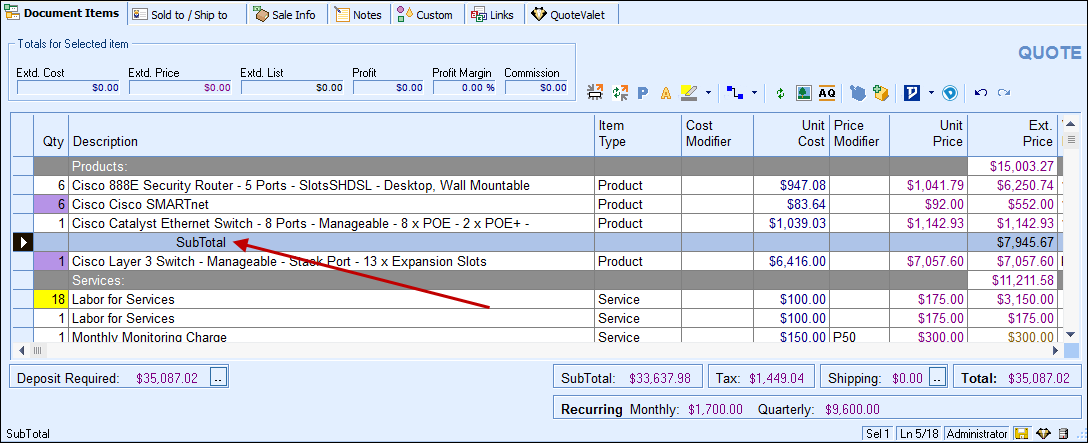The height and width of the screenshot is (443, 1088).
Task: Click the orange A font toolbar icon
Action: (665, 93)
